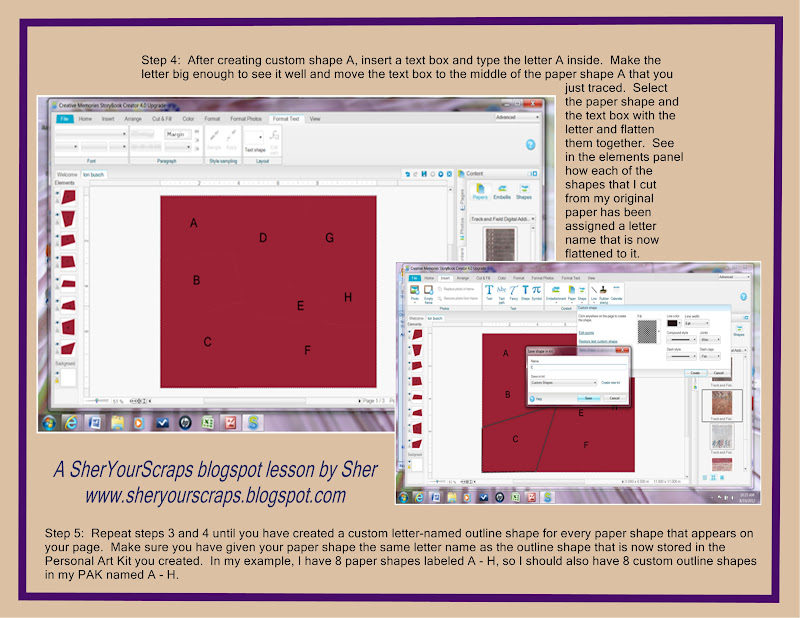This screenshot has width=800, height=618.
Task: Open Shapes in the Content panel
Action: point(524,192)
